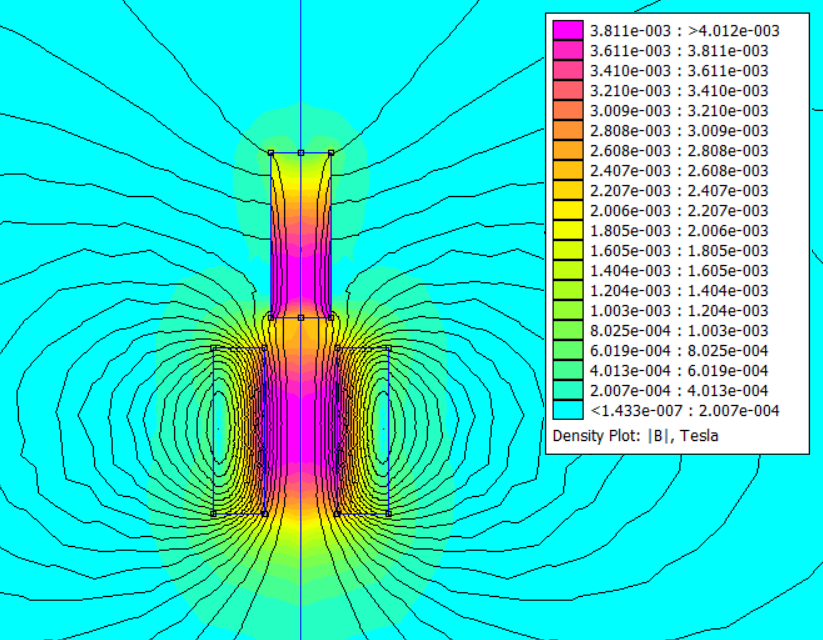The width and height of the screenshot is (823, 640).
Task: Click the top center node on the axis
Action: coord(301,152)
